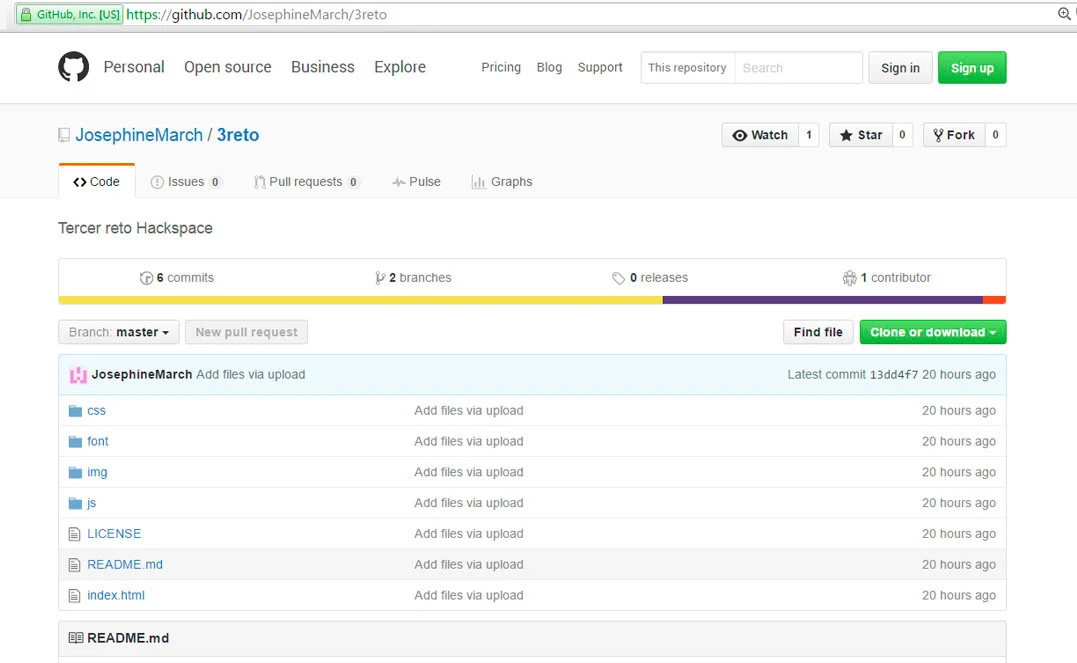Click the book icon in README.md header
Viewport: 1077px width, 663px height.
[76, 638]
